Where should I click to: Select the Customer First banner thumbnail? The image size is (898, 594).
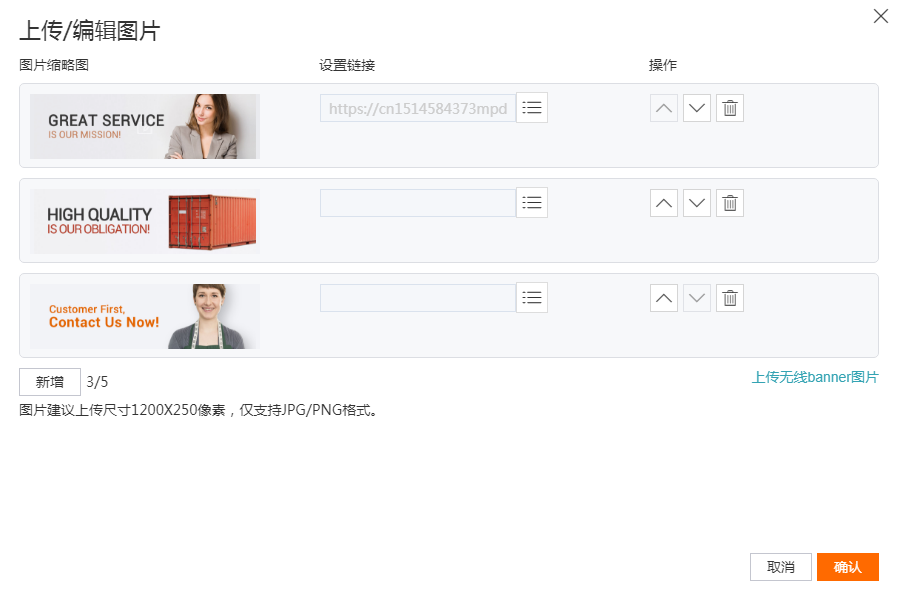click(x=143, y=316)
